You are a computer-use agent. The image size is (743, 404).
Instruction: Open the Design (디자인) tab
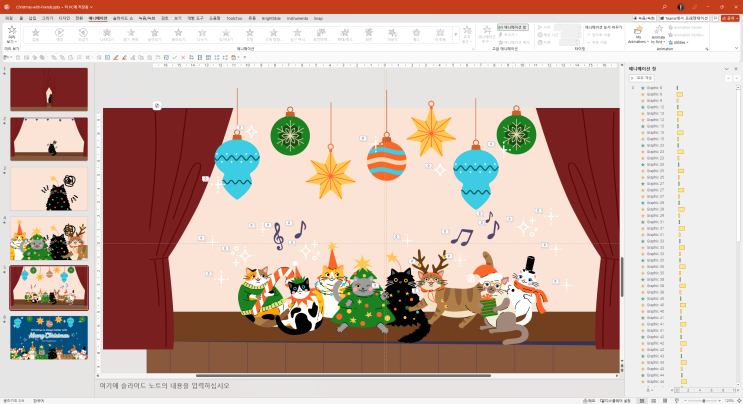click(64, 18)
